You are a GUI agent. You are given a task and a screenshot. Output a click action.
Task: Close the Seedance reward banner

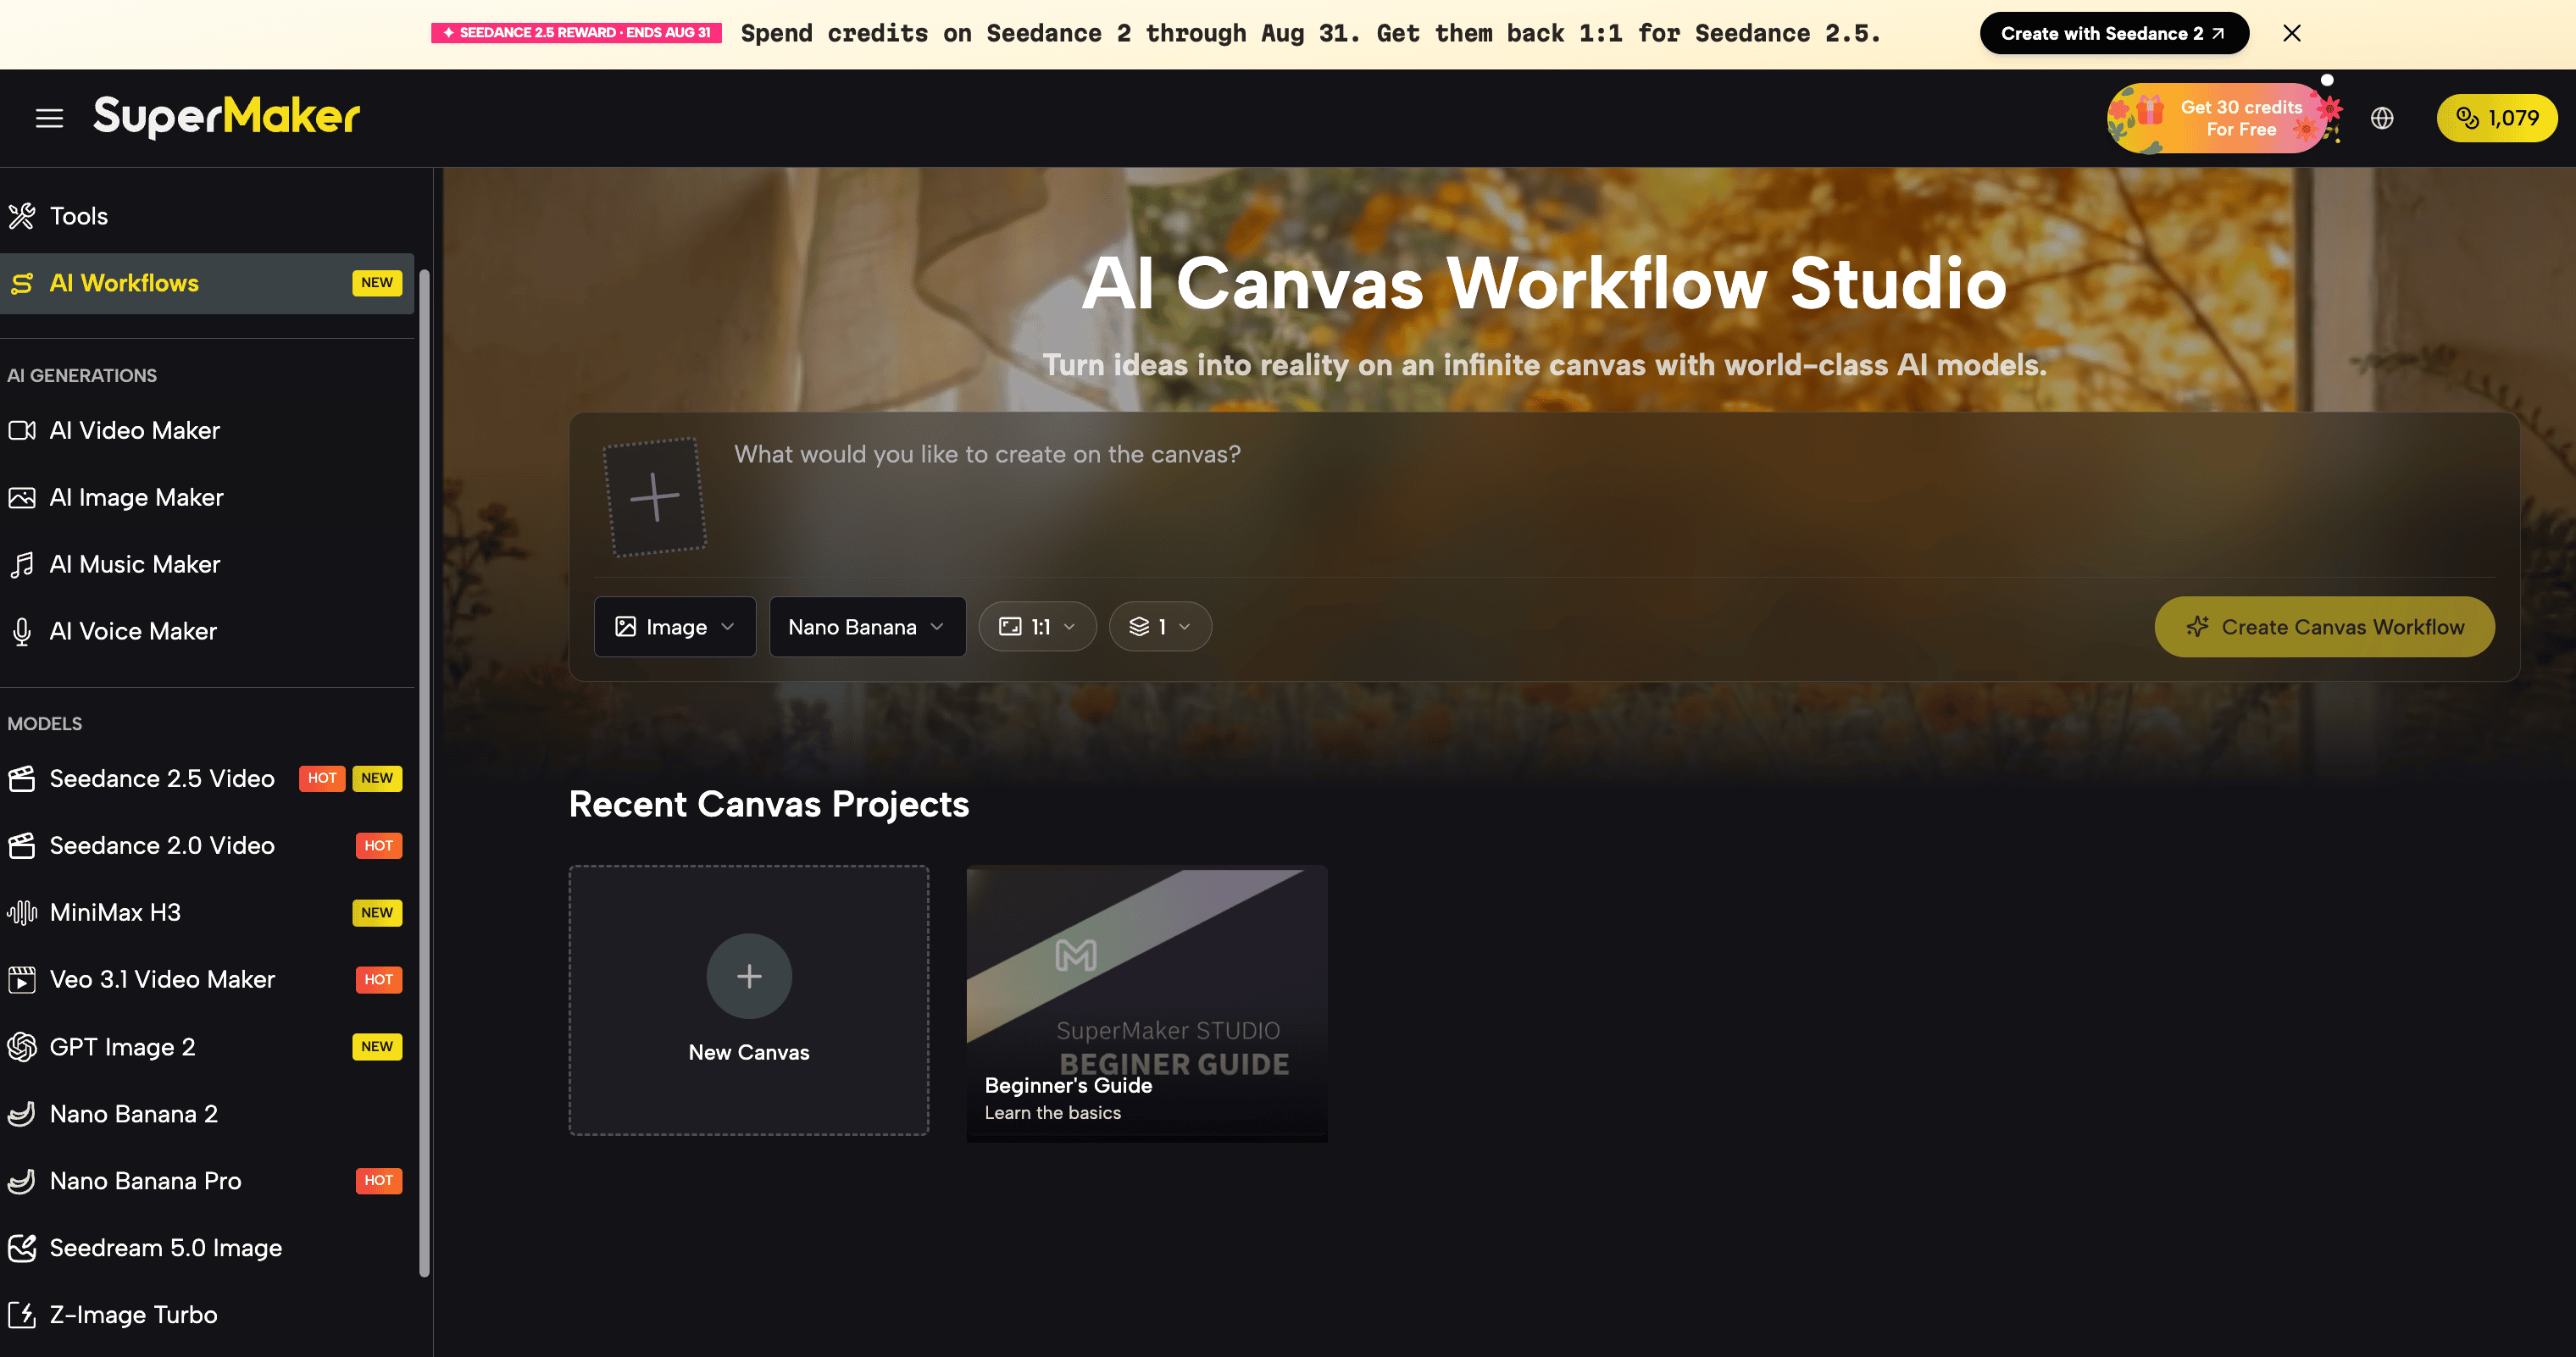tap(2292, 33)
